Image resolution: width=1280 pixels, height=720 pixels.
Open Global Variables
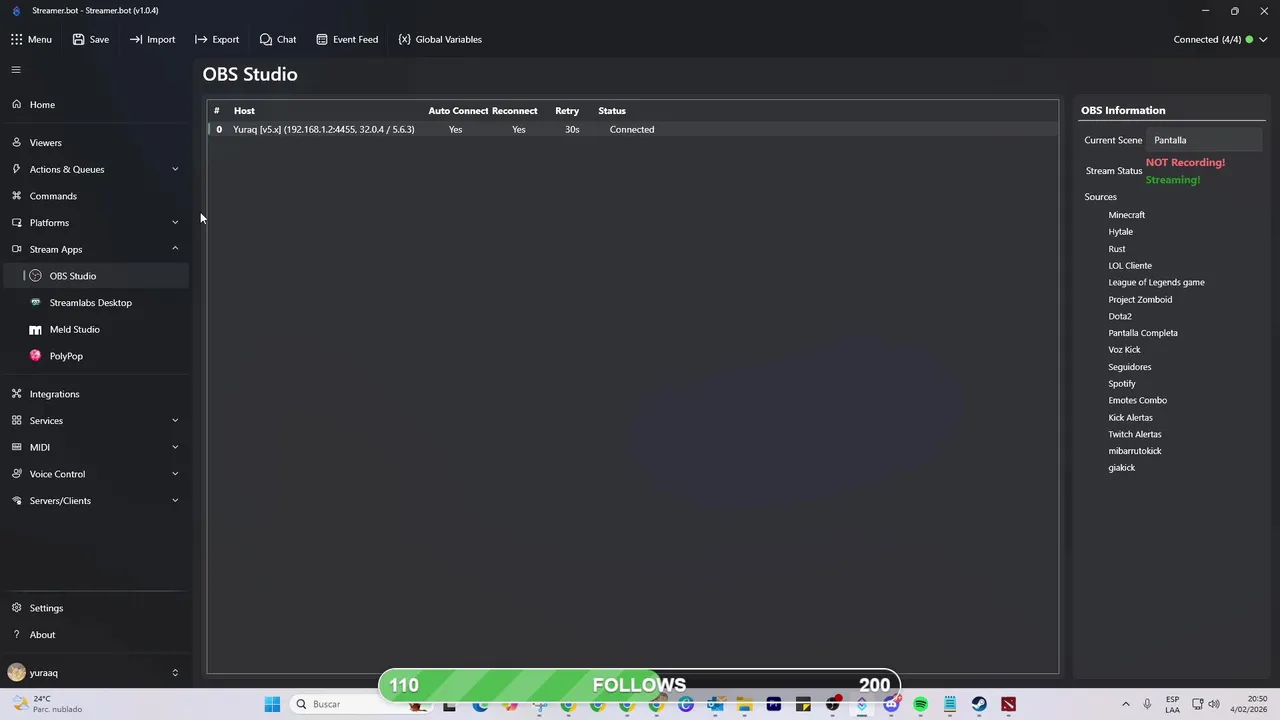click(440, 39)
